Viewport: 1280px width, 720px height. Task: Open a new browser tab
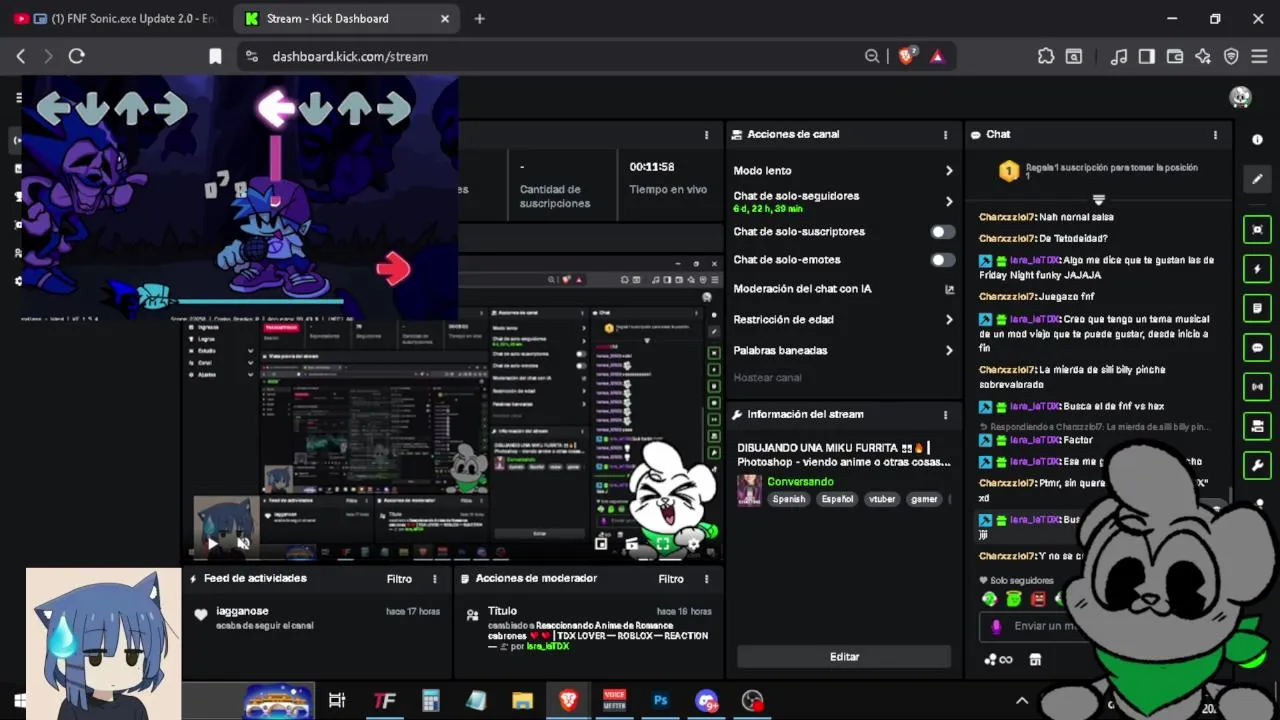(480, 18)
